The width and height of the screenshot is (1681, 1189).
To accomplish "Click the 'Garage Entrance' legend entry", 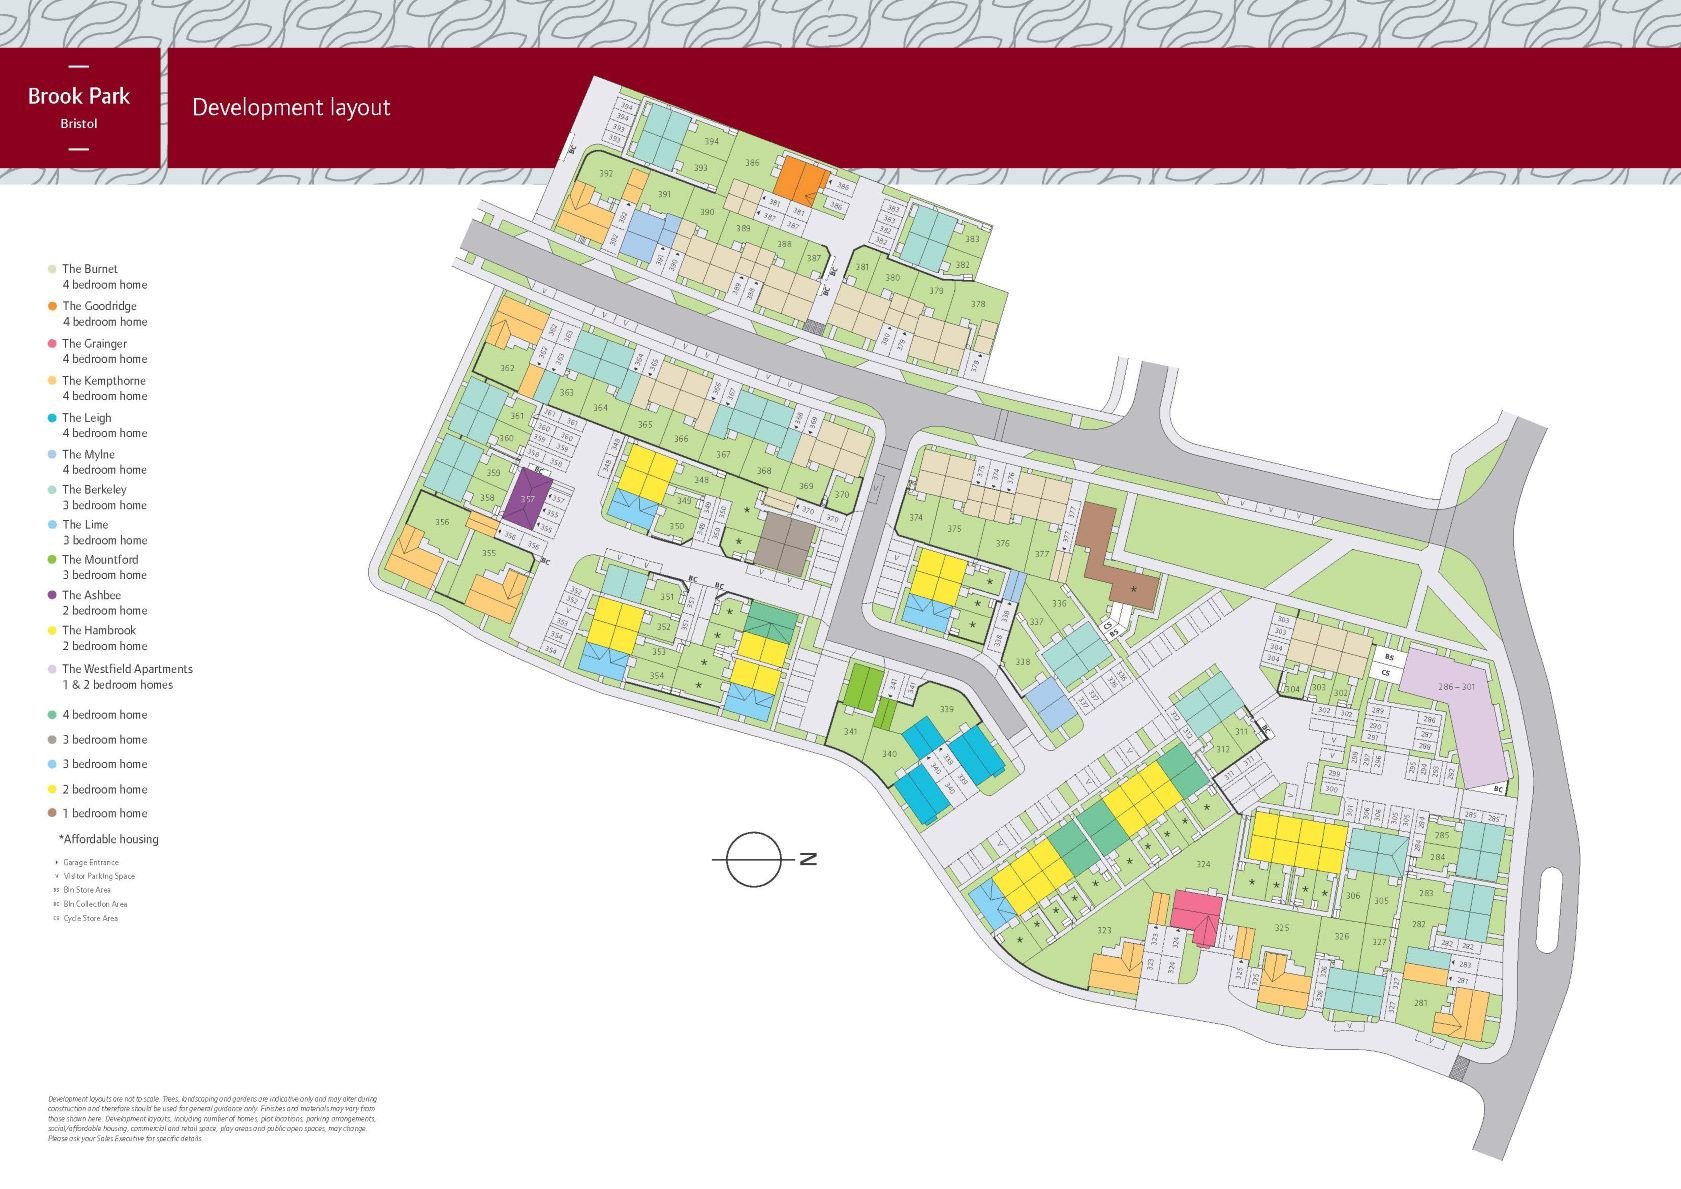I will coord(90,862).
